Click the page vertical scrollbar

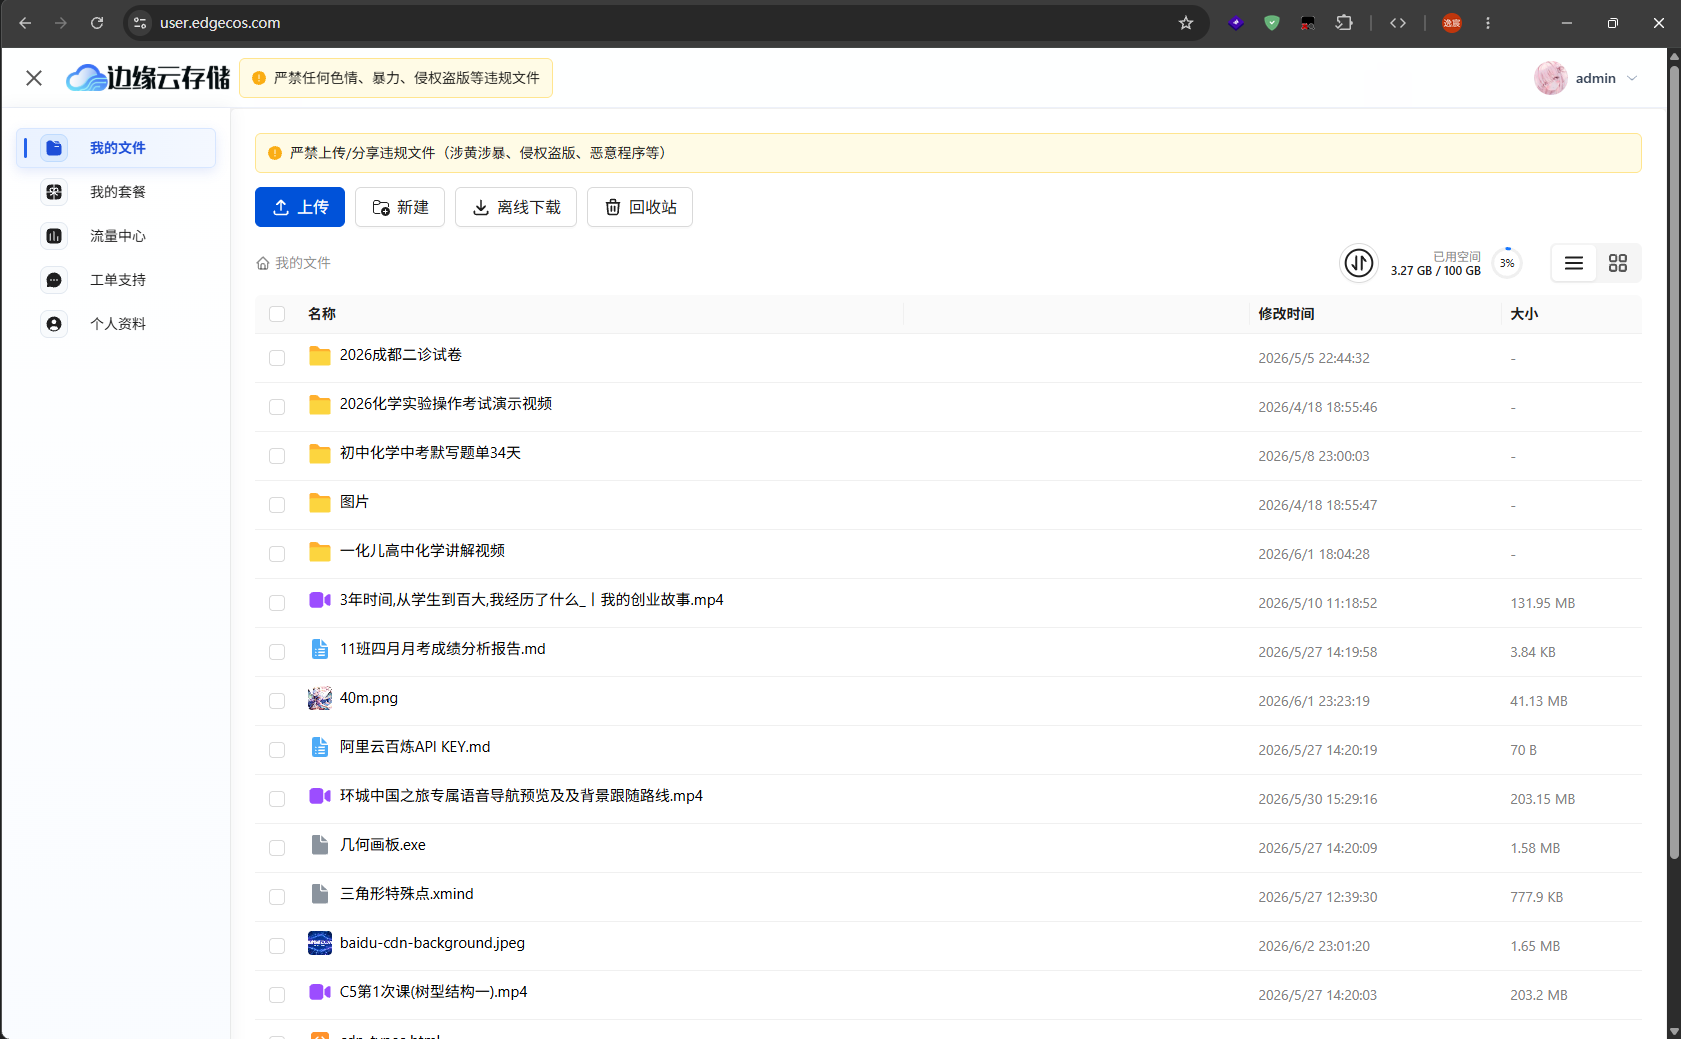(x=1674, y=460)
